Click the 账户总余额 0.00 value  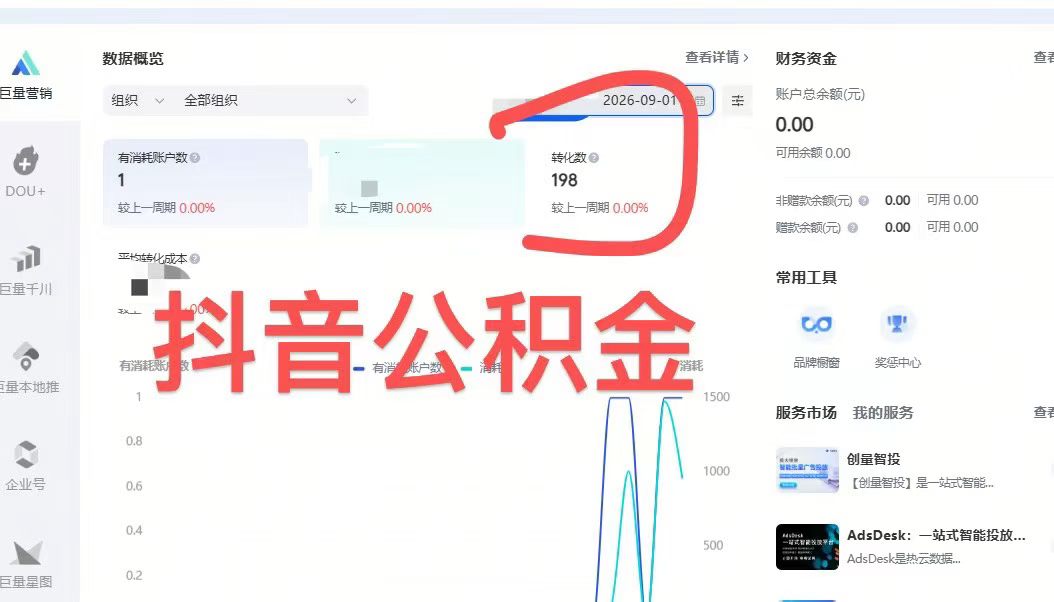point(795,125)
